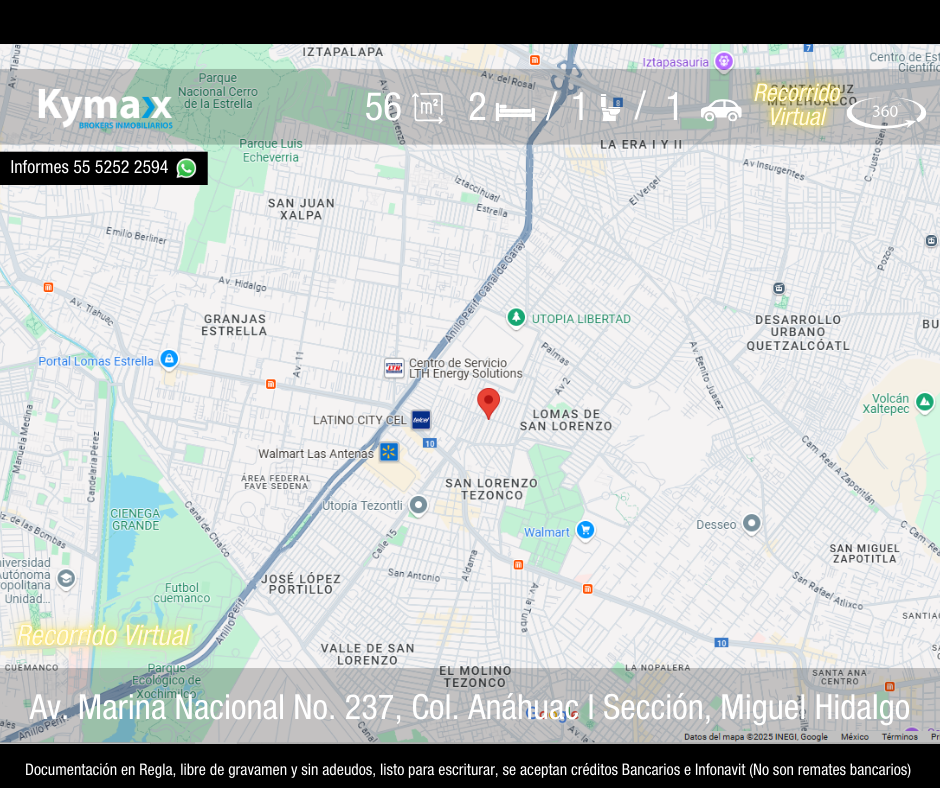Click the SAN JUAN XALPA neighborhood label
Screen dimensions: 940x788
pyautogui.click(x=301, y=209)
